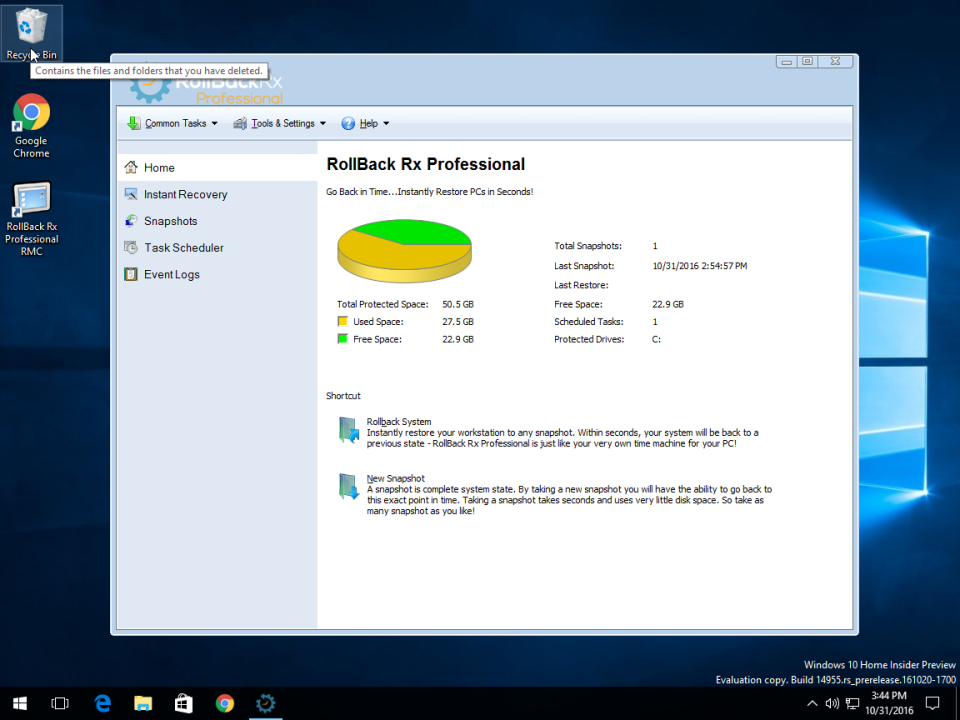
Task: Select Home in the sidebar
Action: 160,167
